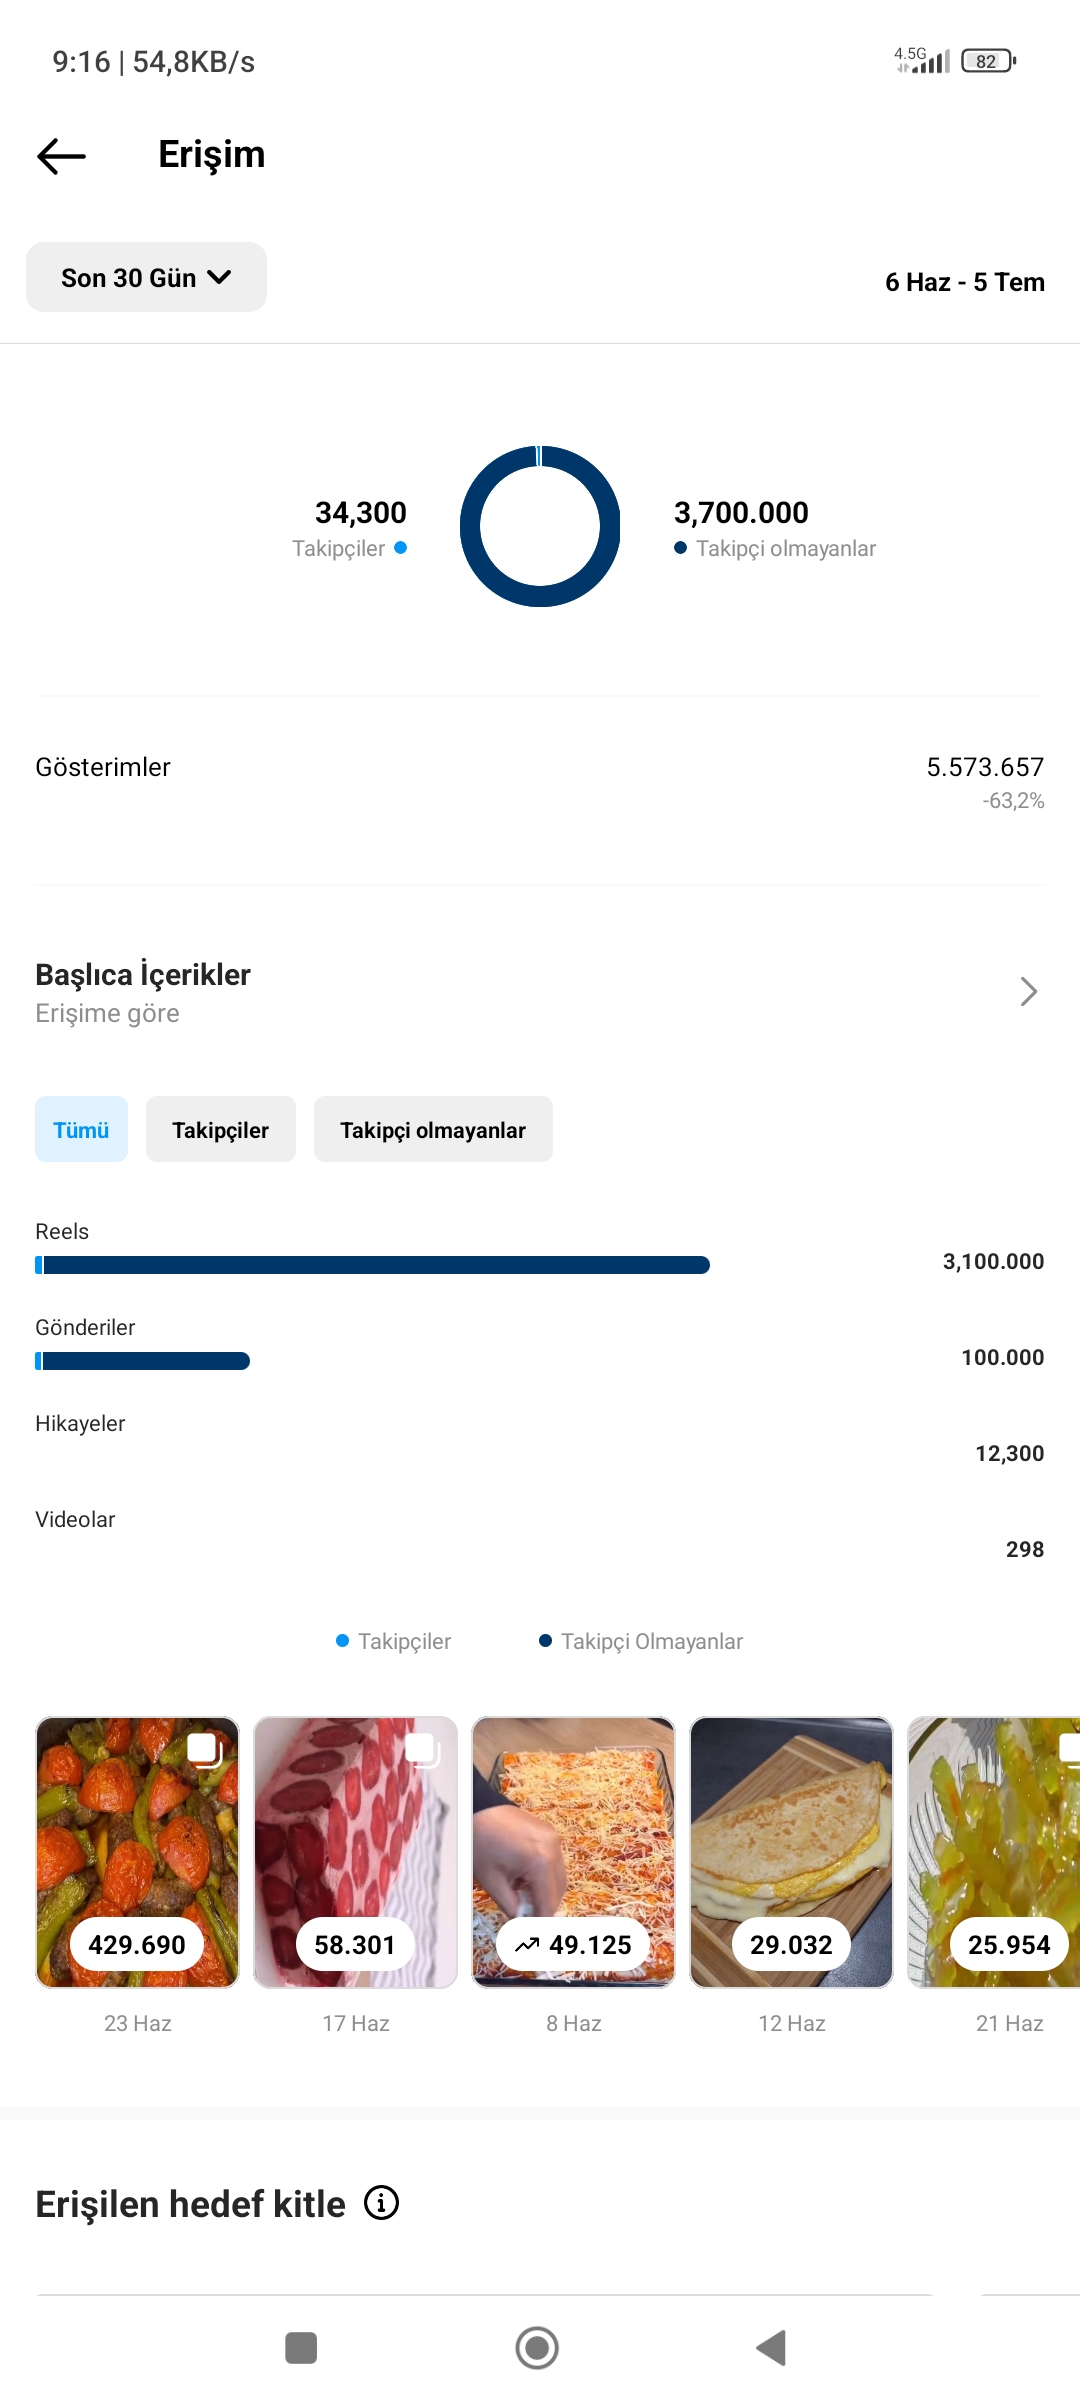The width and height of the screenshot is (1080, 2400).
Task: Open the 58.301 post from 17 Haz
Action: click(x=355, y=1852)
